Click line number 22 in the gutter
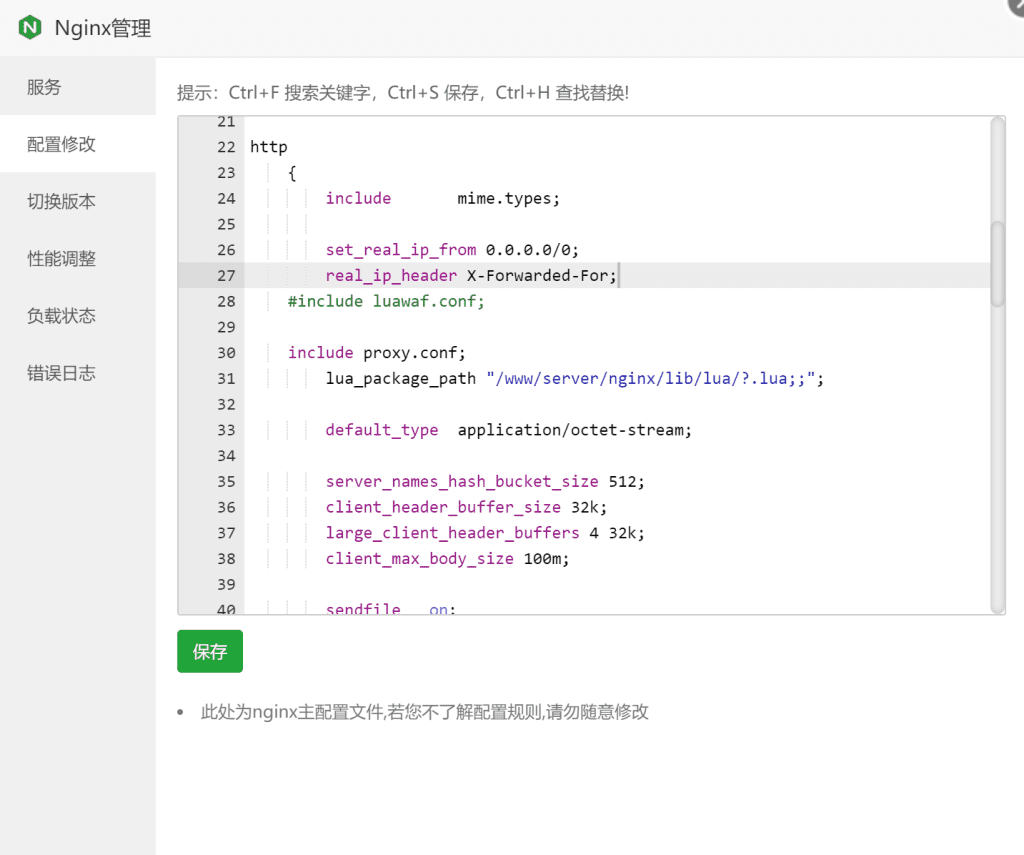The height and width of the screenshot is (855, 1024). coord(225,147)
